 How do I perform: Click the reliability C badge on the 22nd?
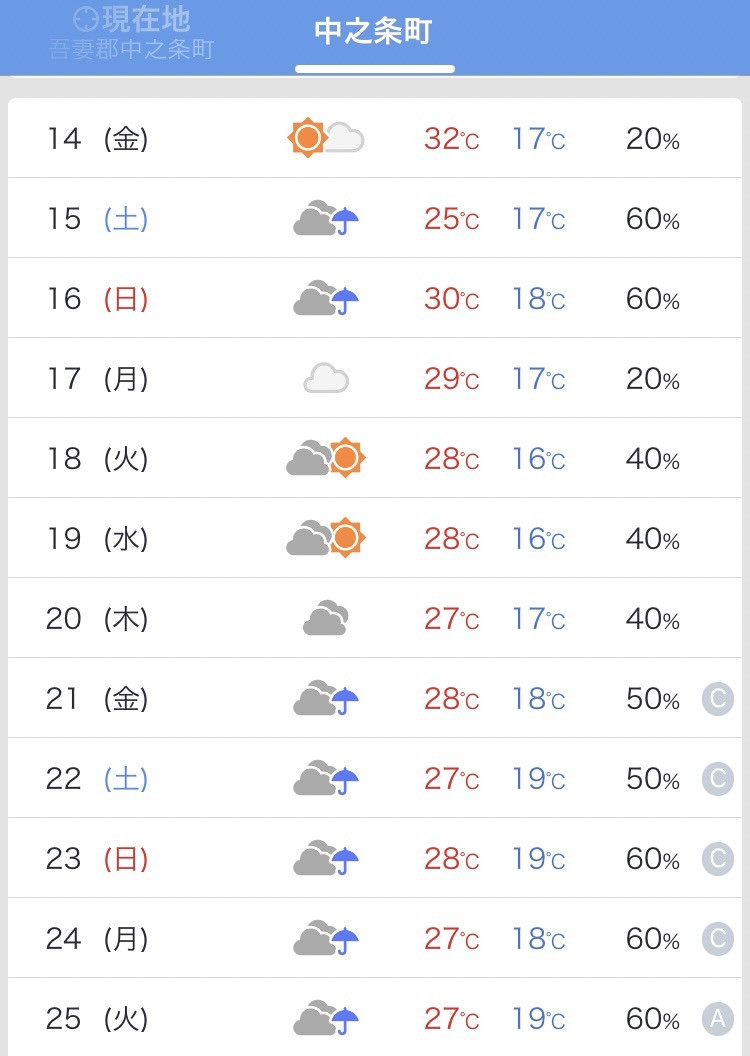718,779
